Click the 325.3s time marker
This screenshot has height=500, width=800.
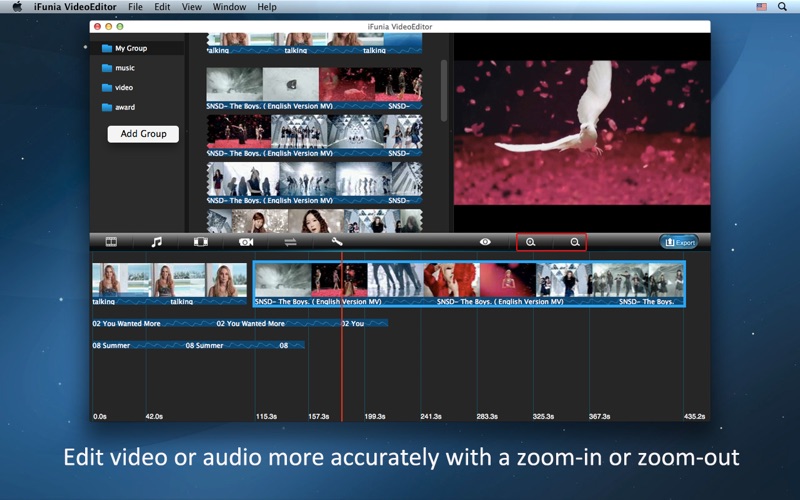543,416
